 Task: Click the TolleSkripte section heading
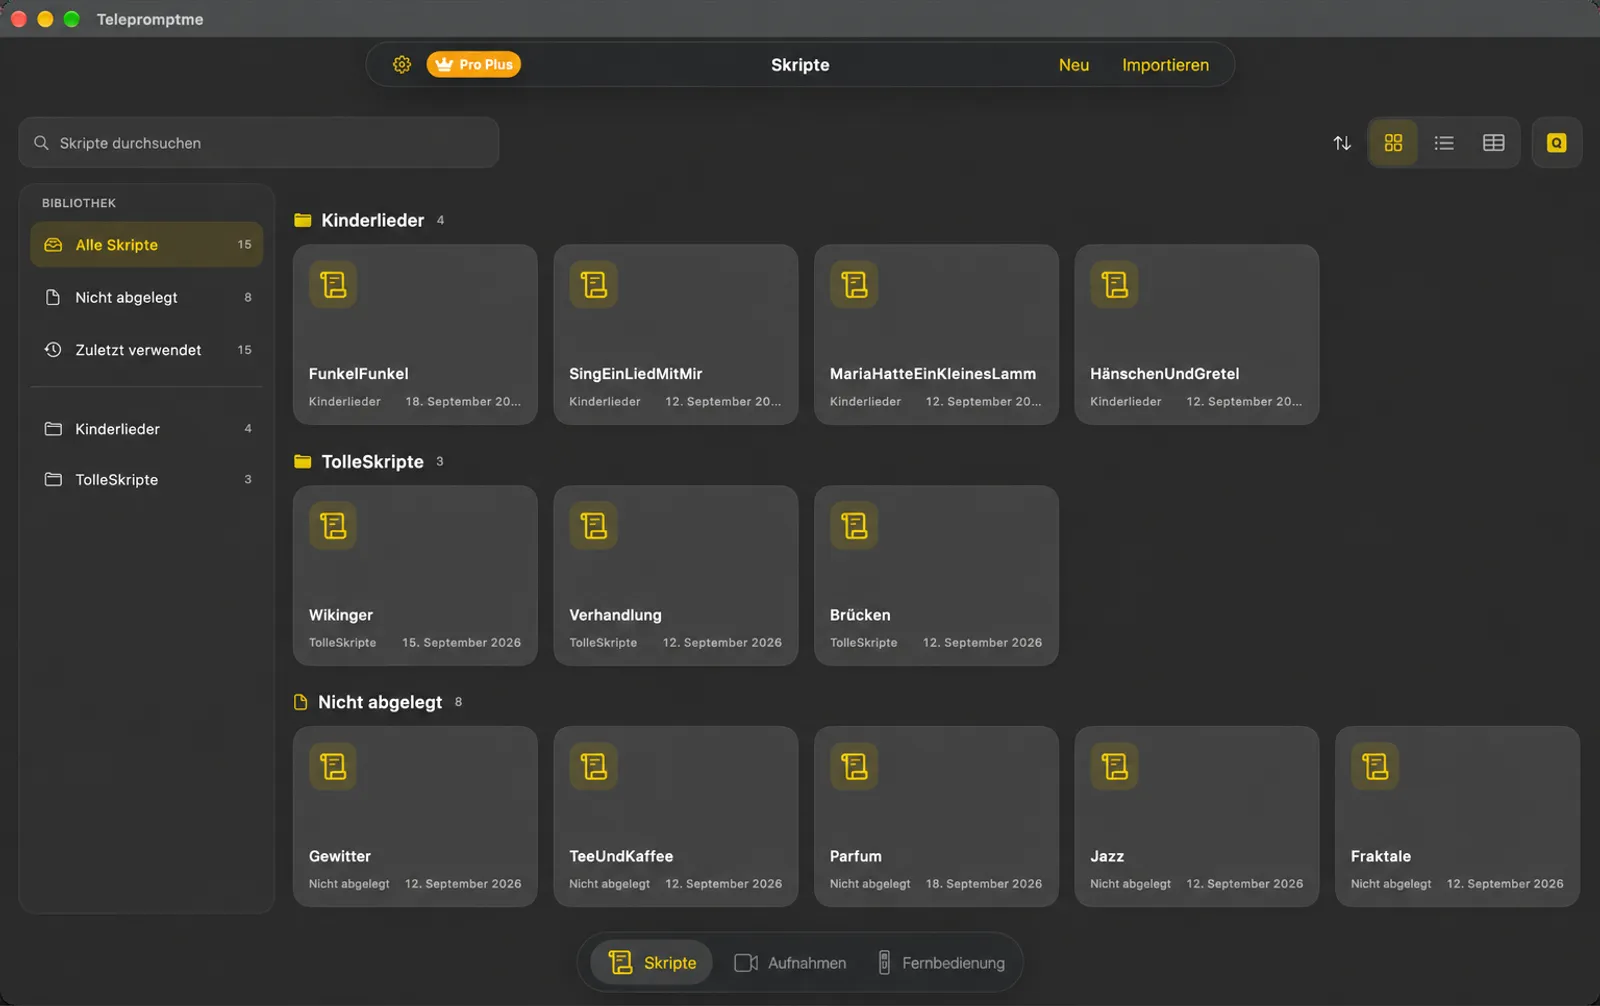(x=373, y=461)
